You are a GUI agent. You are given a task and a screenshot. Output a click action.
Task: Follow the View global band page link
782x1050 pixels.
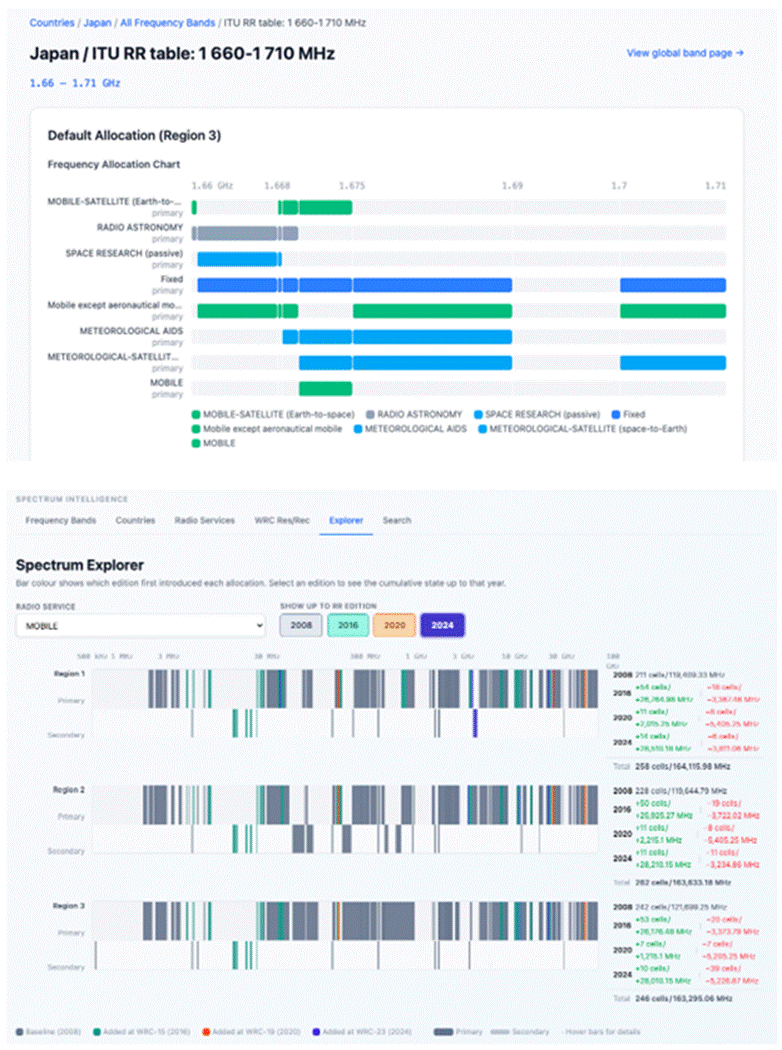[685, 53]
